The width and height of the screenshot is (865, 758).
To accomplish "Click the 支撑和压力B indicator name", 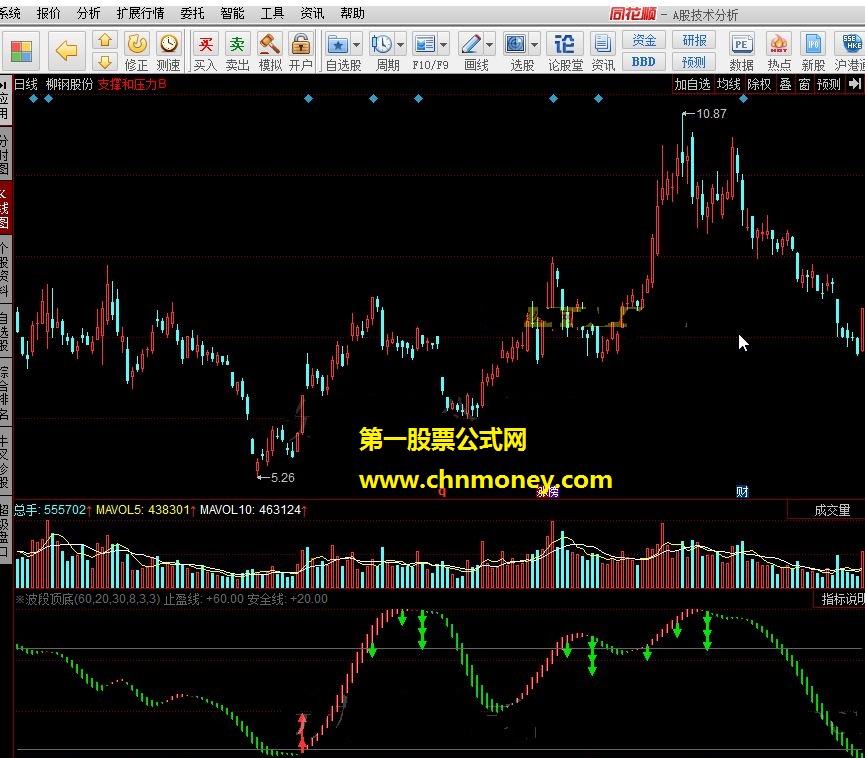I will tap(132, 84).
